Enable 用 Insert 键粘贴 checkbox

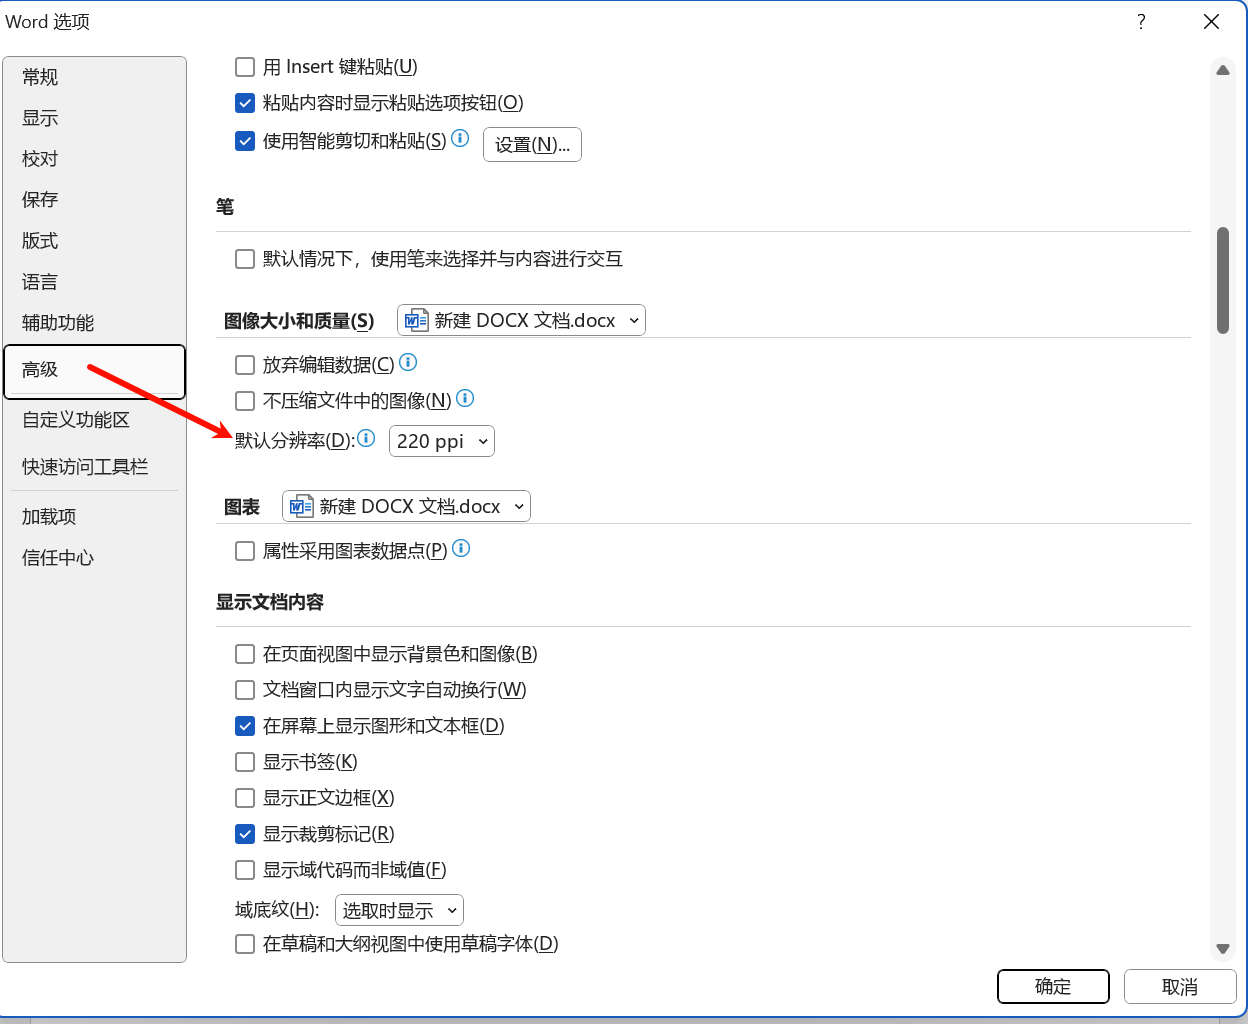click(x=245, y=67)
